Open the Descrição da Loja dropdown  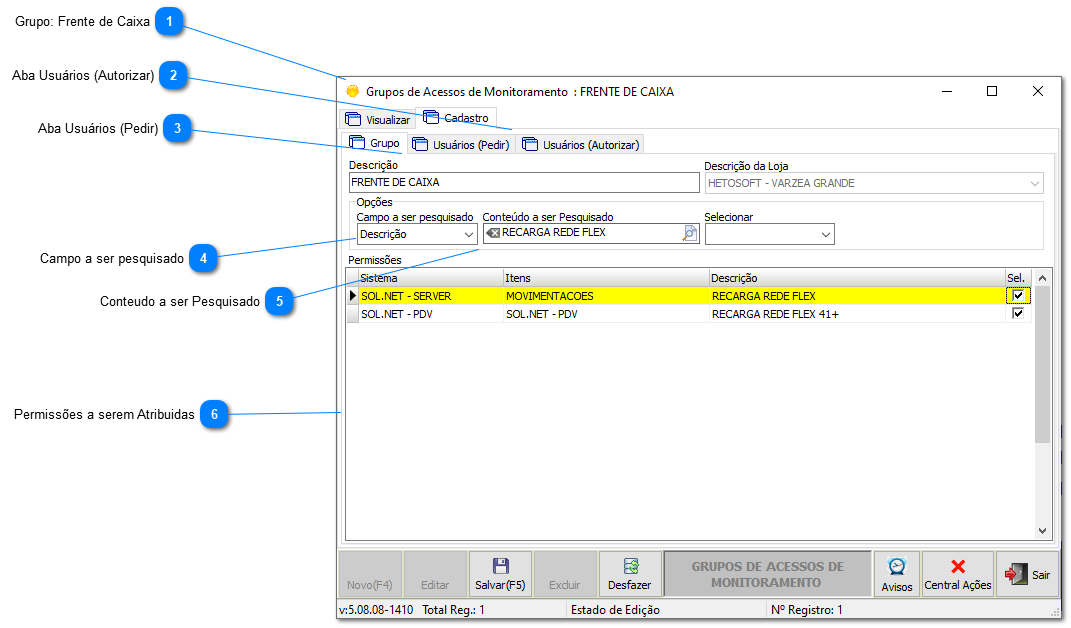click(1034, 184)
